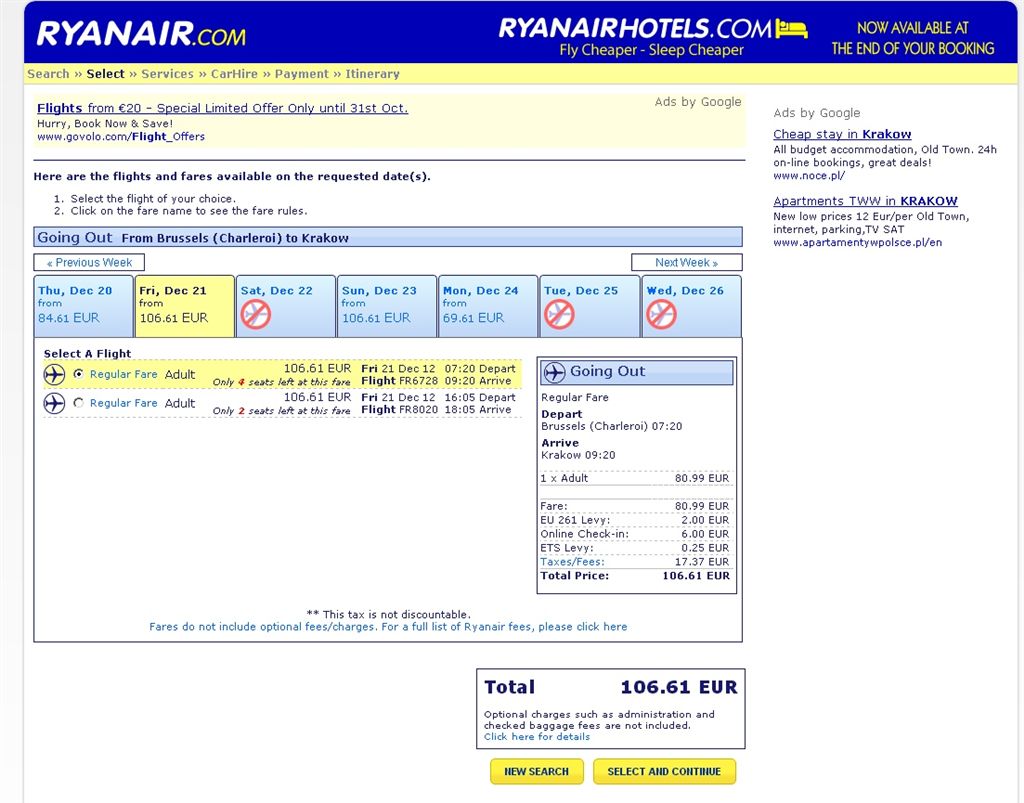
Task: Open Regular Fare rules for flight FR6728
Action: (123, 374)
